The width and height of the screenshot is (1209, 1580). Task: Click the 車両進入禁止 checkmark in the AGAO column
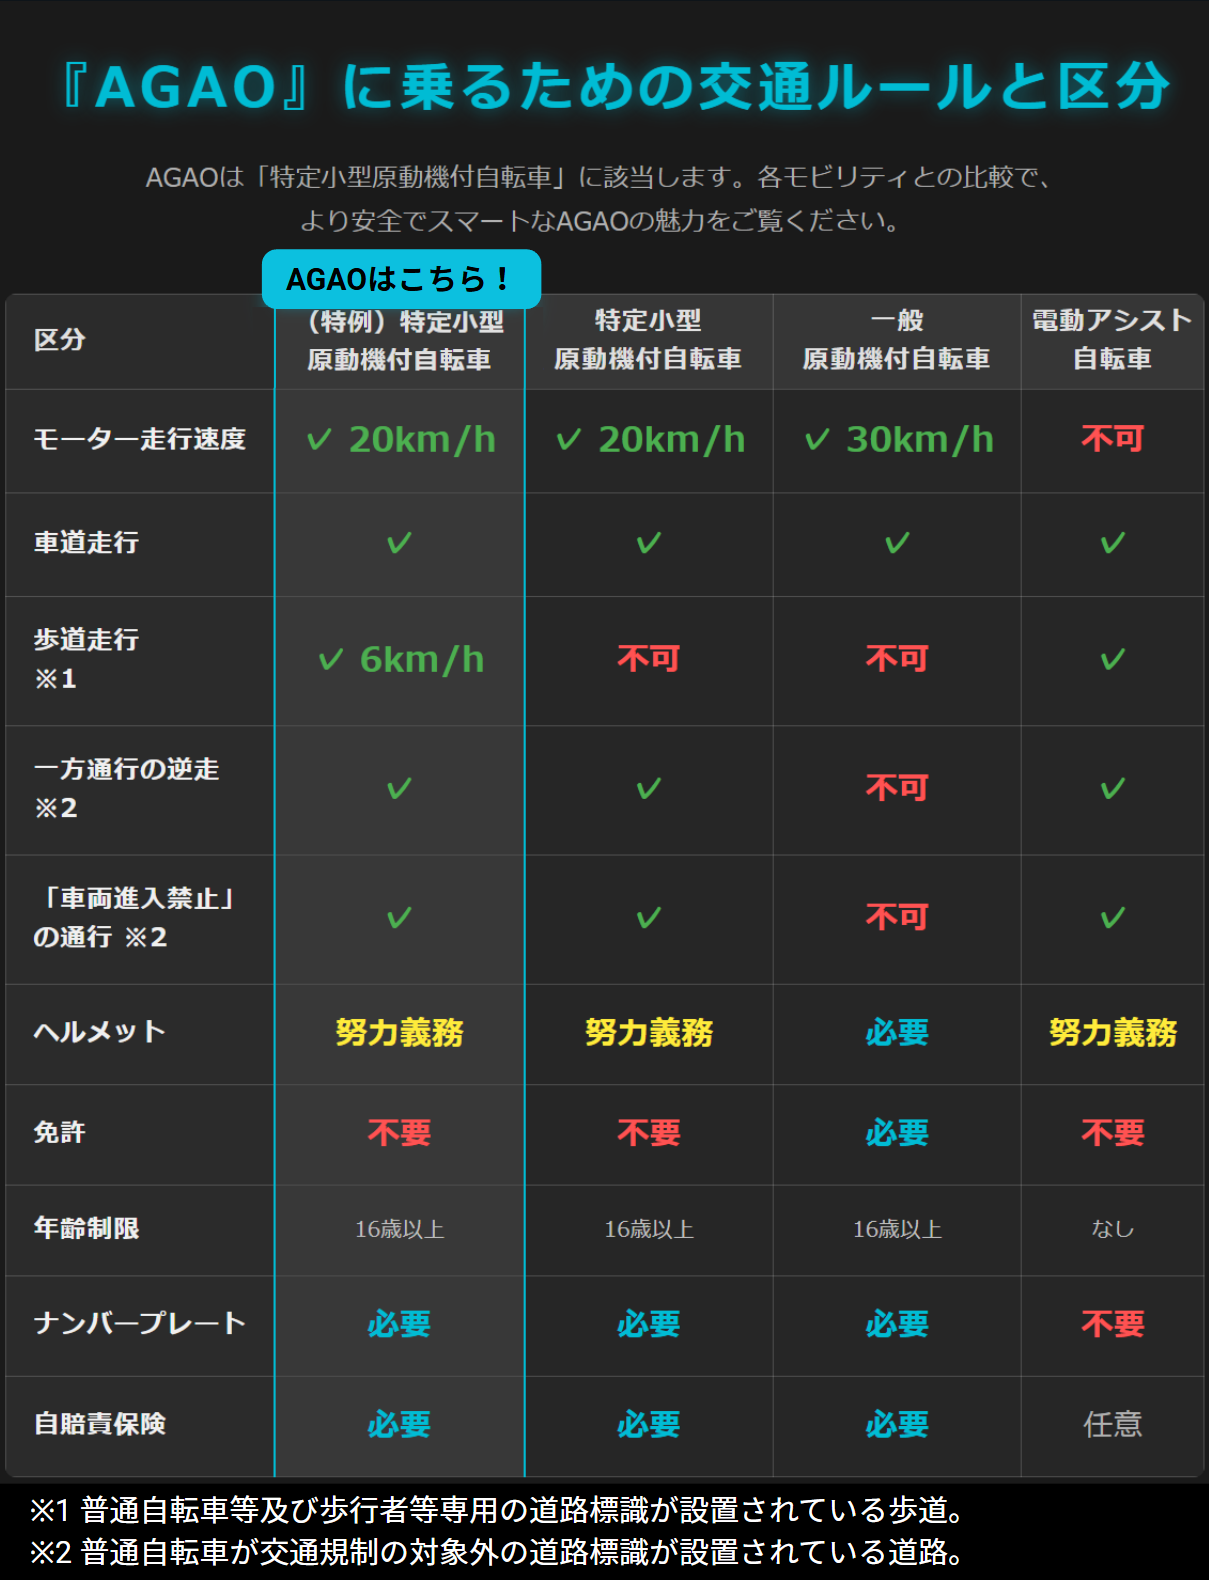[400, 918]
